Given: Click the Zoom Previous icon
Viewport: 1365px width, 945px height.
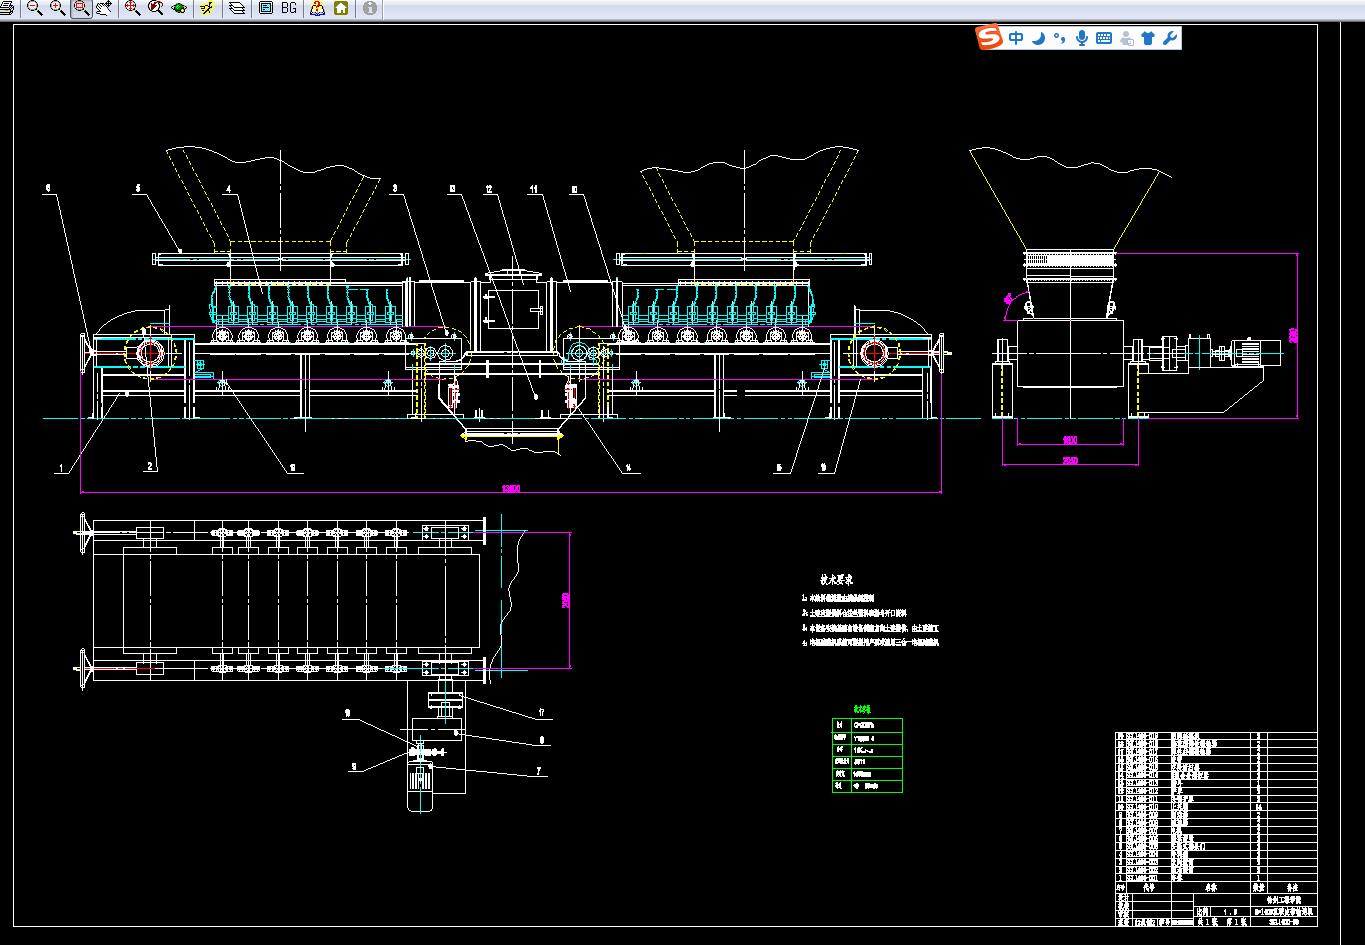Looking at the screenshot, I should 156,8.
